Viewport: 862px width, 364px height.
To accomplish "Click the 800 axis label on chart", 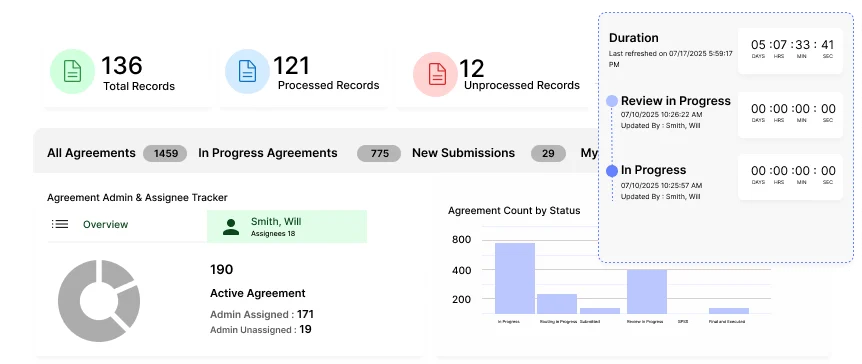I will coord(461,240).
